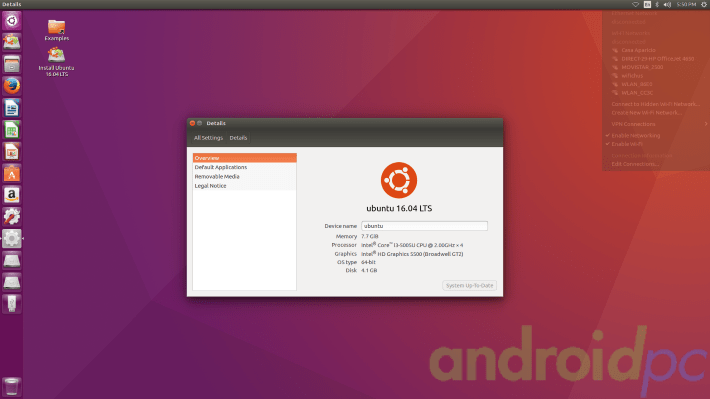The height and width of the screenshot is (399, 710).
Task: Click the ubuntu 16.04 LTS heading
Action: coord(399,208)
